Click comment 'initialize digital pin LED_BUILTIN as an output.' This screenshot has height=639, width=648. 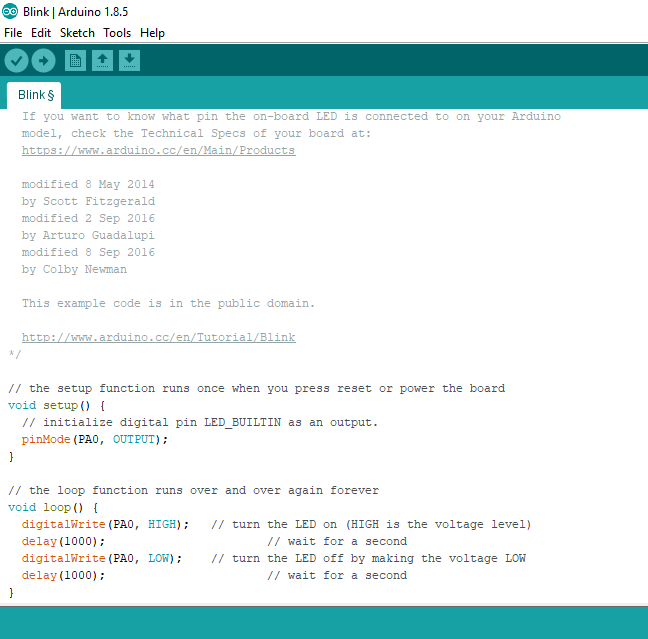tap(200, 422)
